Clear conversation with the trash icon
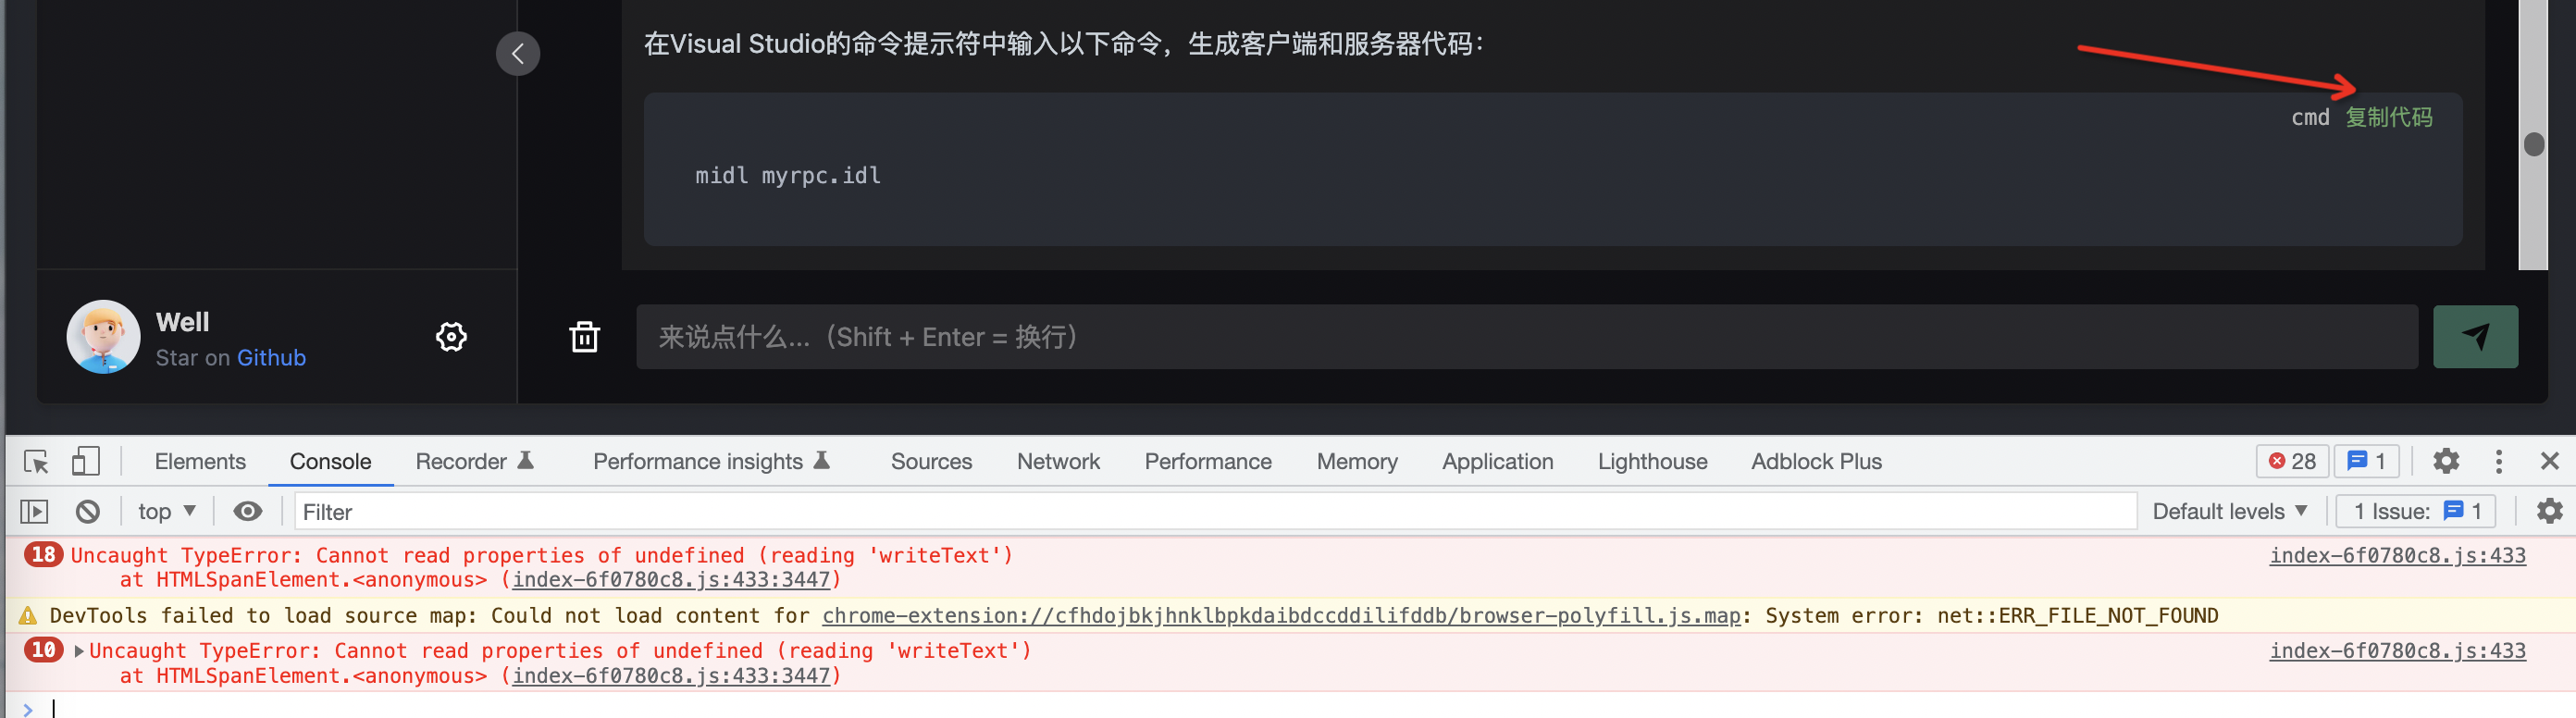Image resolution: width=2576 pixels, height=718 pixels. pyautogui.click(x=584, y=337)
